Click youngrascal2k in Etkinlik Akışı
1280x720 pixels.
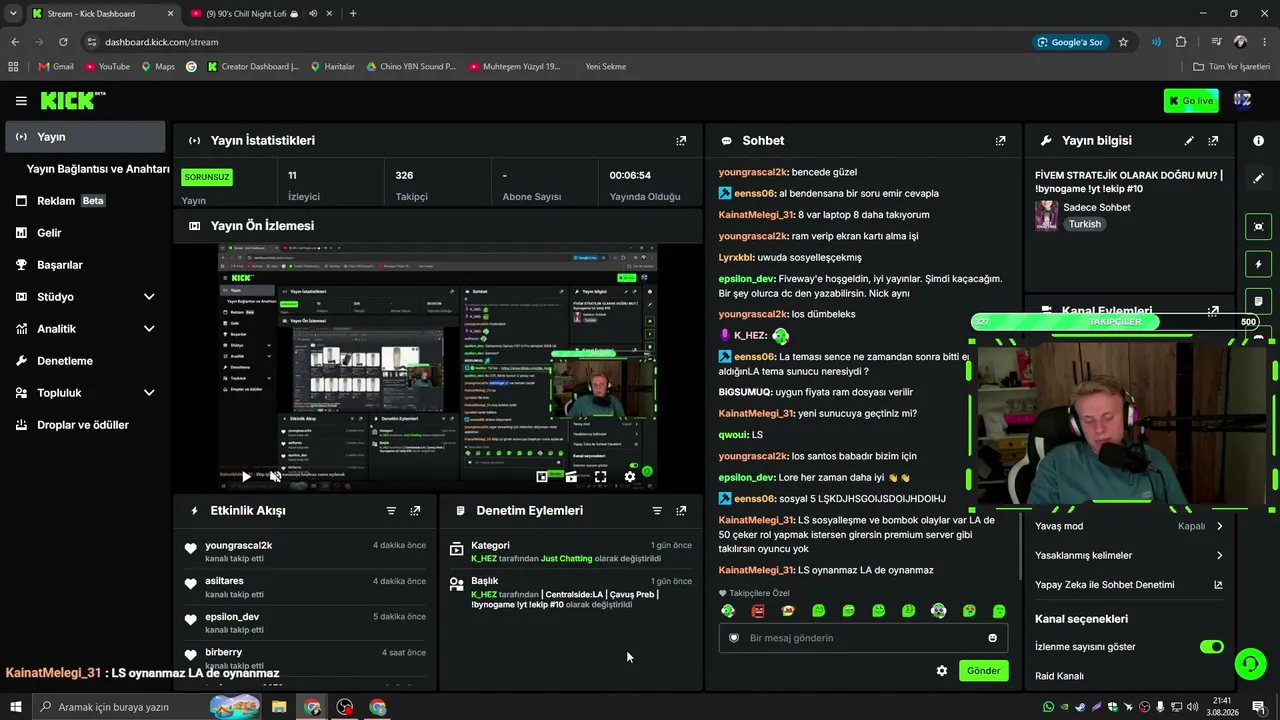(x=238, y=546)
